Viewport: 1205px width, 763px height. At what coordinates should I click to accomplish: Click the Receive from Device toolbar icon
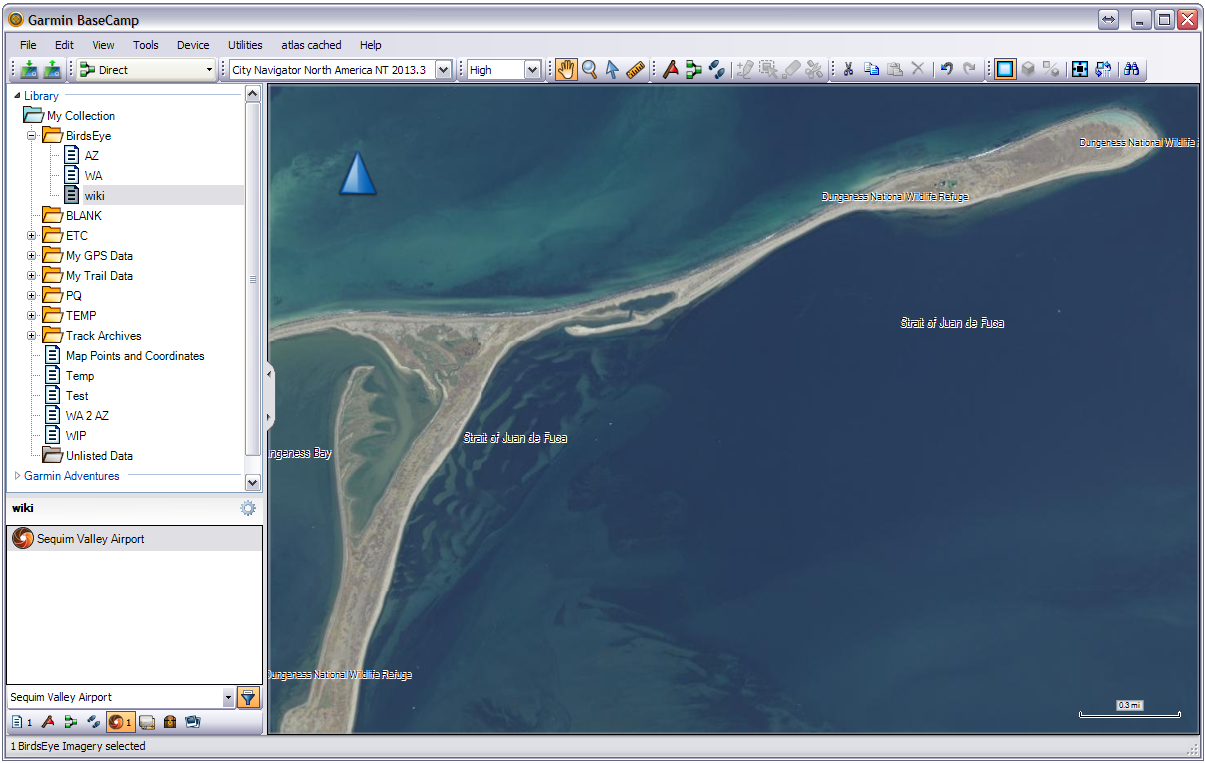coord(52,70)
